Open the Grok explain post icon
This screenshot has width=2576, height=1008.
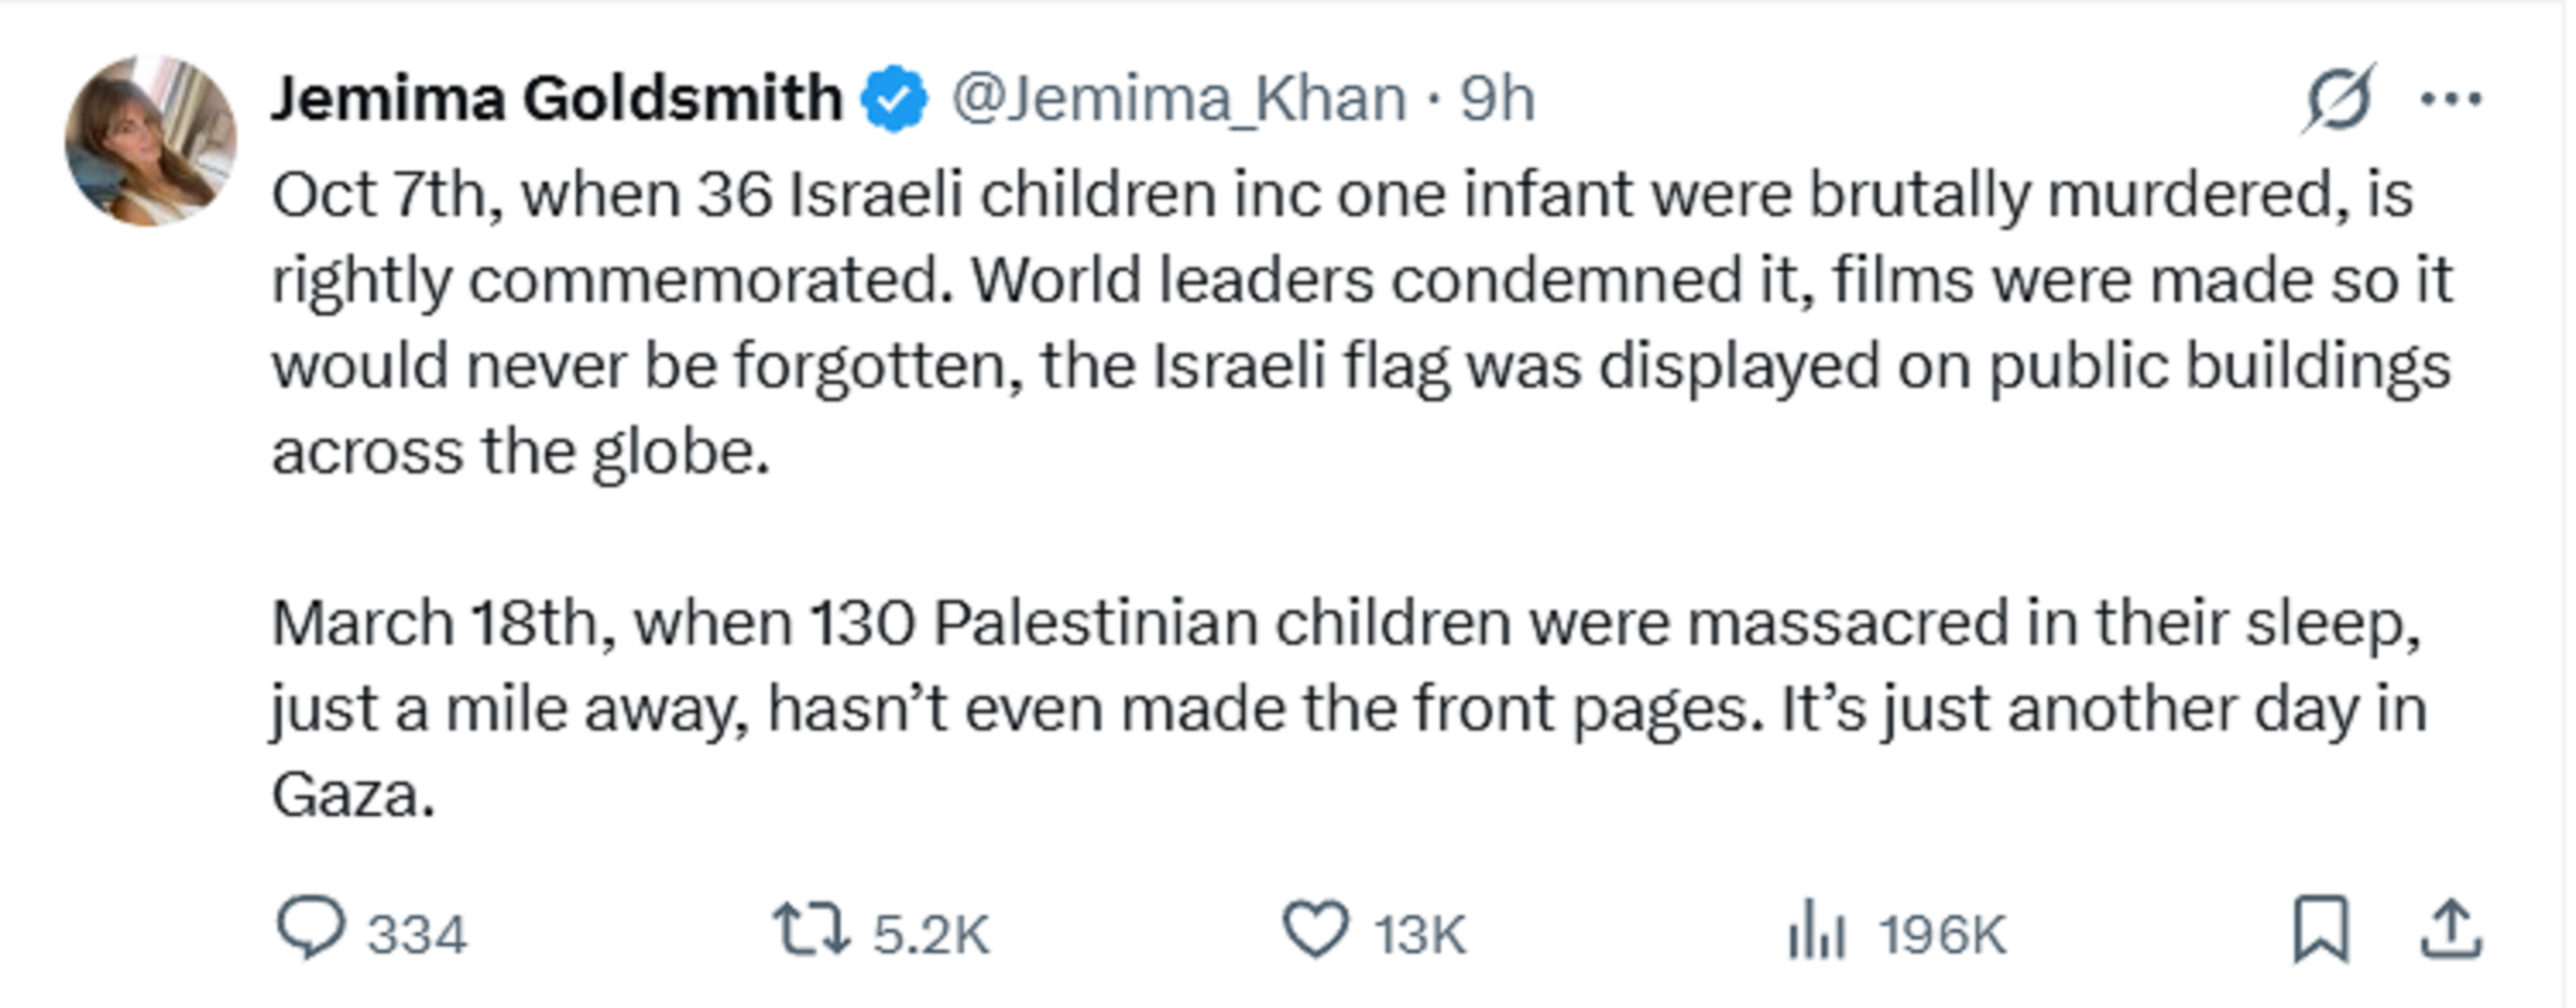click(2338, 97)
